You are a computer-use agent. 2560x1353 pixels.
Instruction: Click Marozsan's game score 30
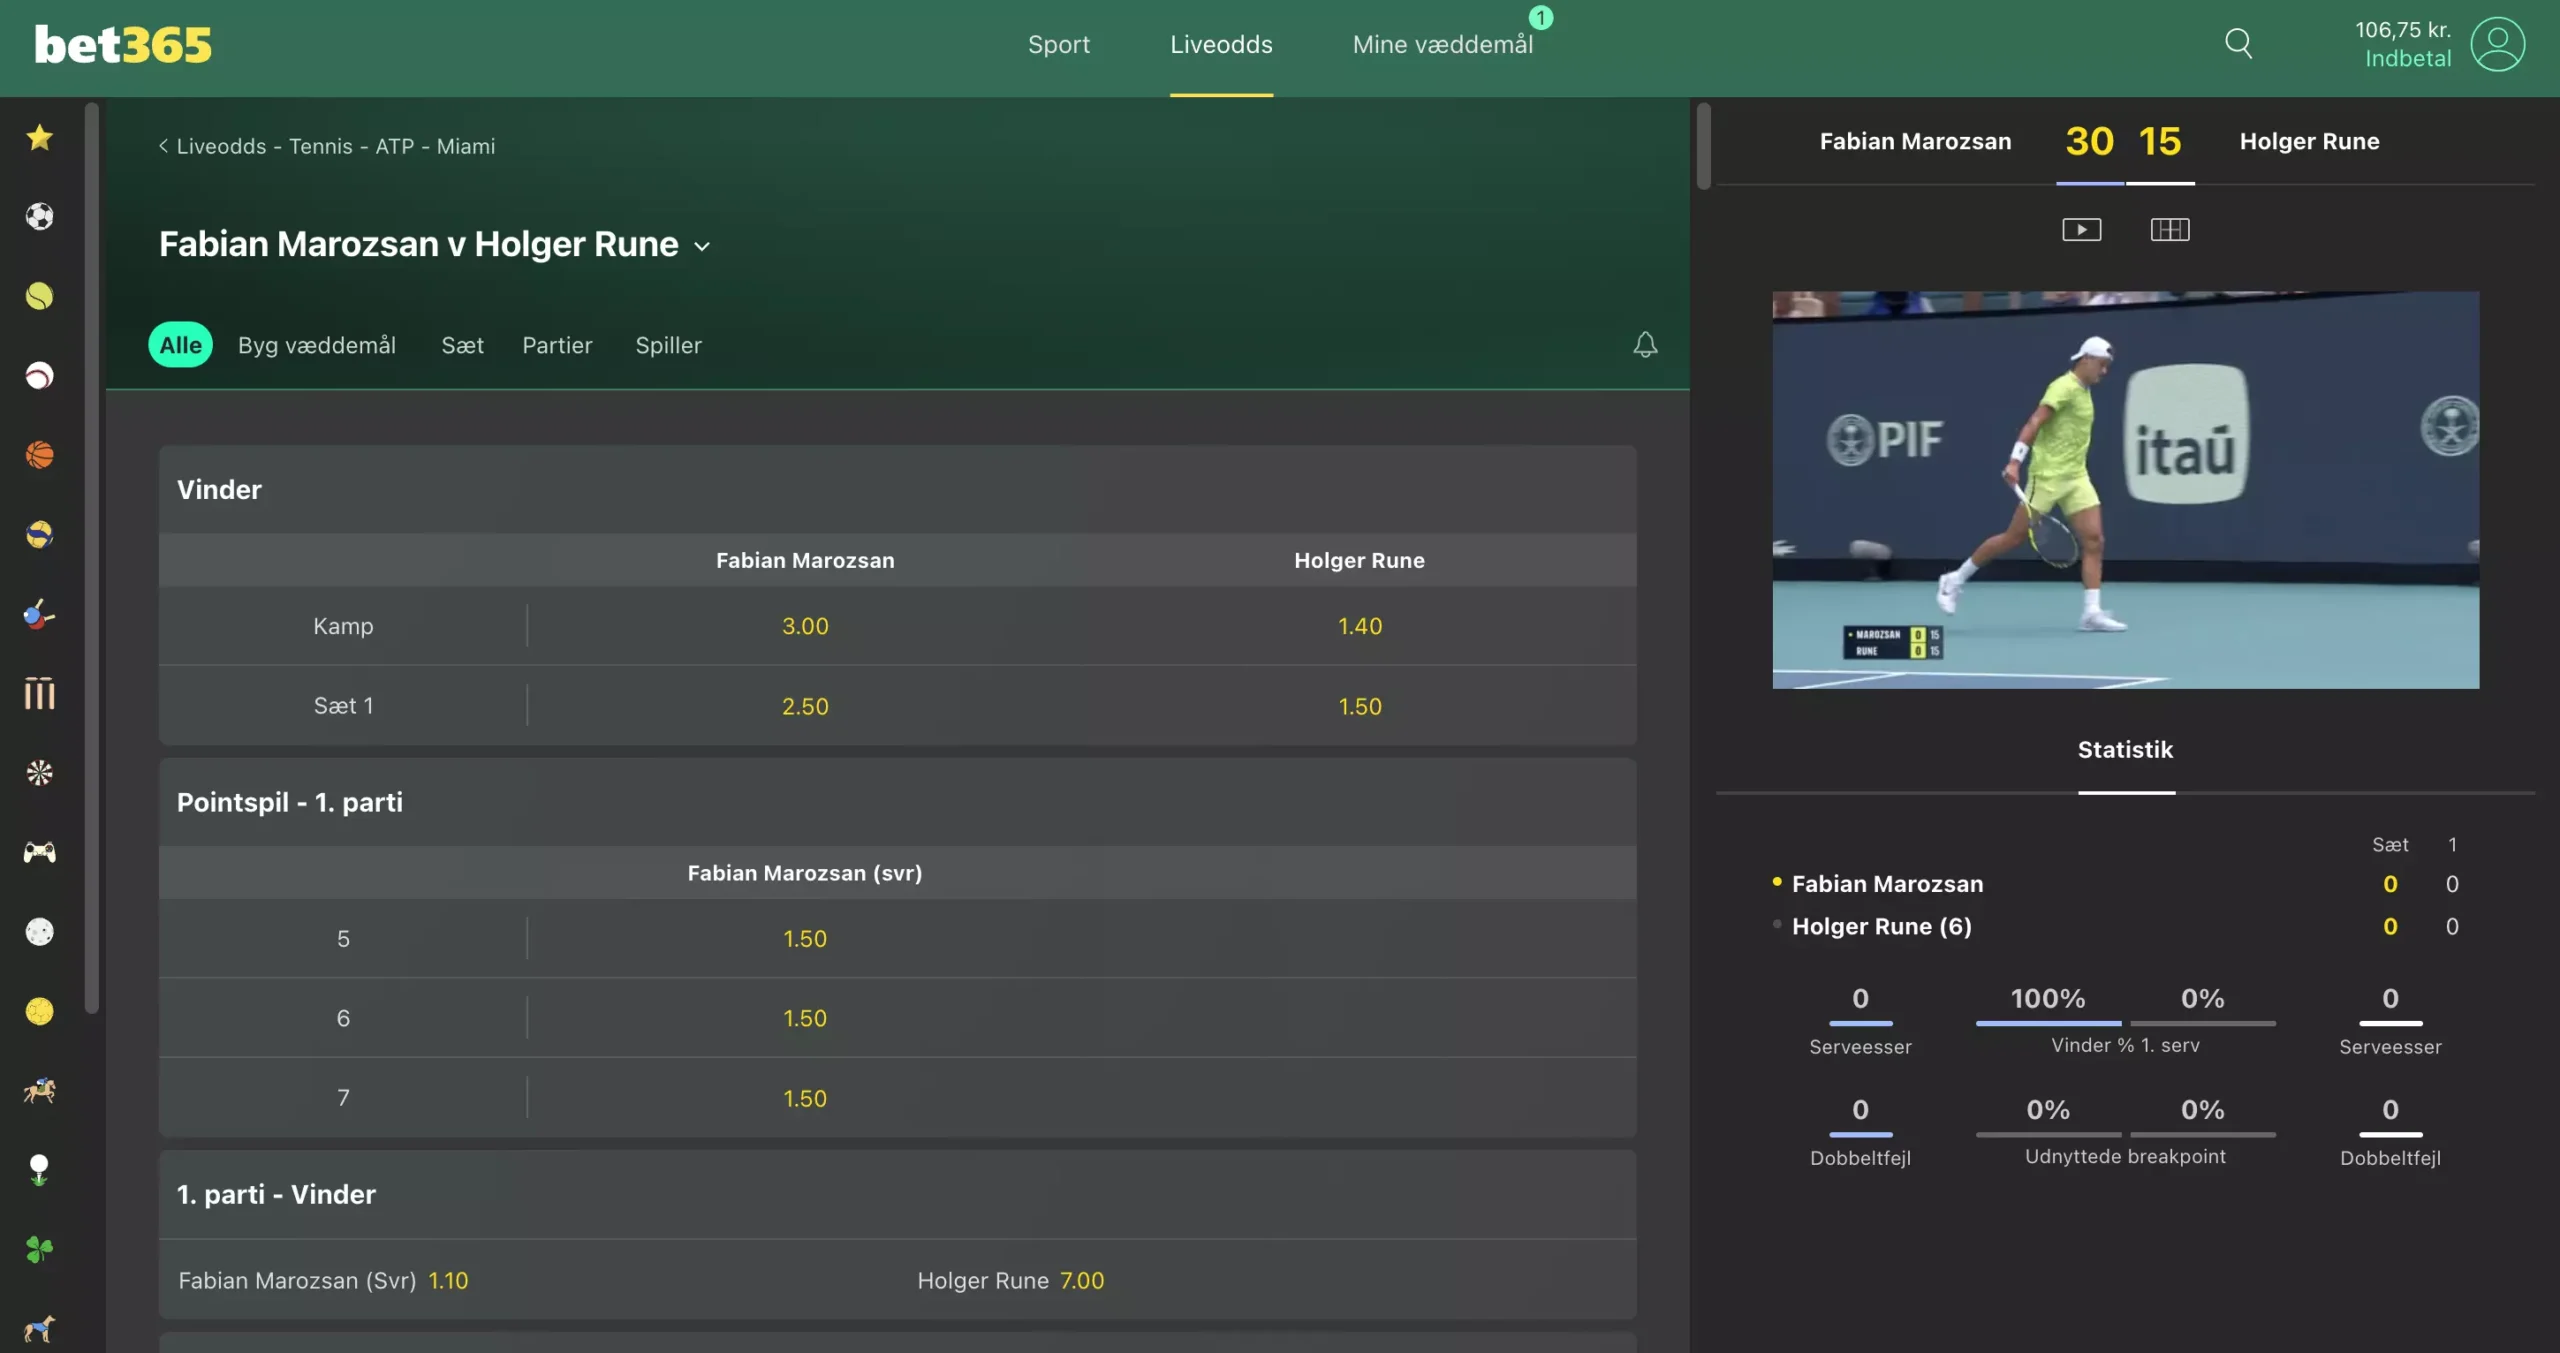(x=2089, y=141)
